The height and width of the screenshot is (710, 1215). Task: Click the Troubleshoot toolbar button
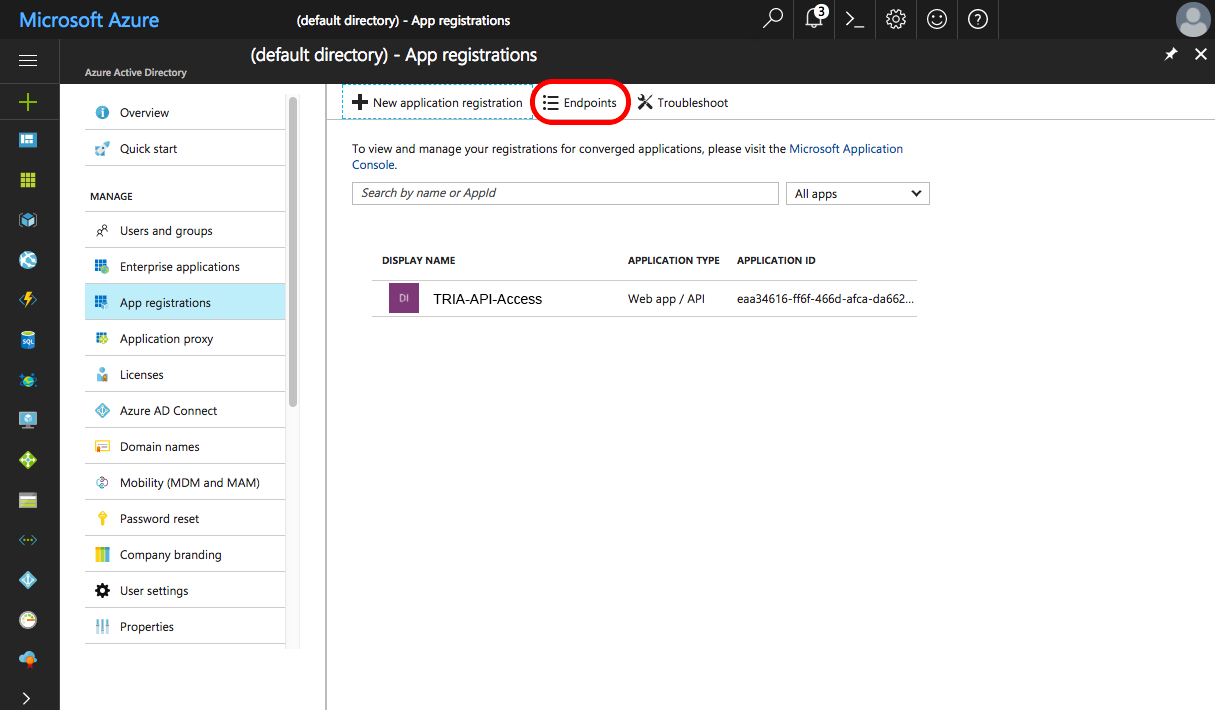point(683,103)
